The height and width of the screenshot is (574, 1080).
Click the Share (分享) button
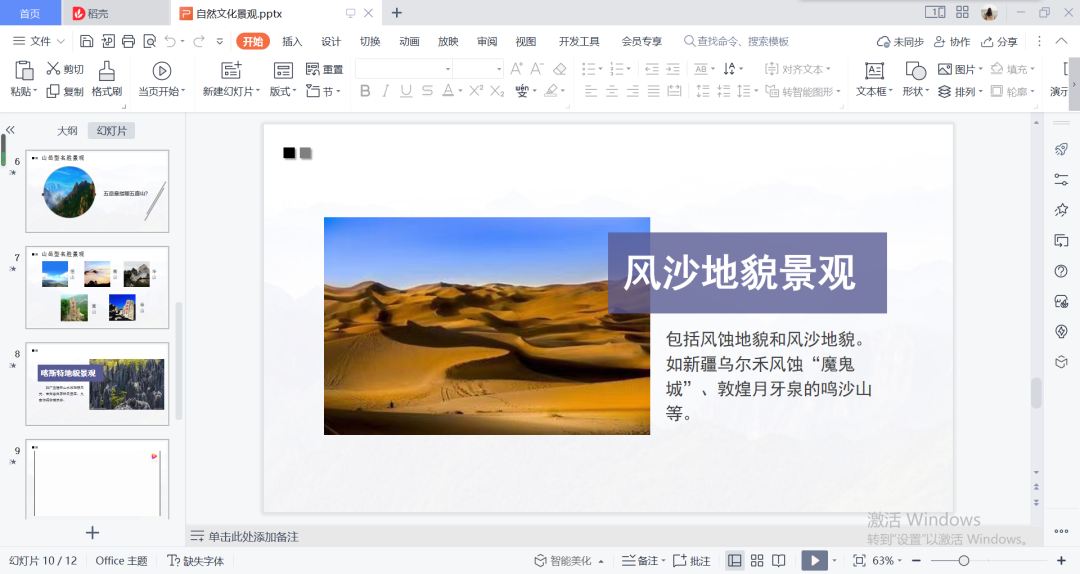click(999, 42)
